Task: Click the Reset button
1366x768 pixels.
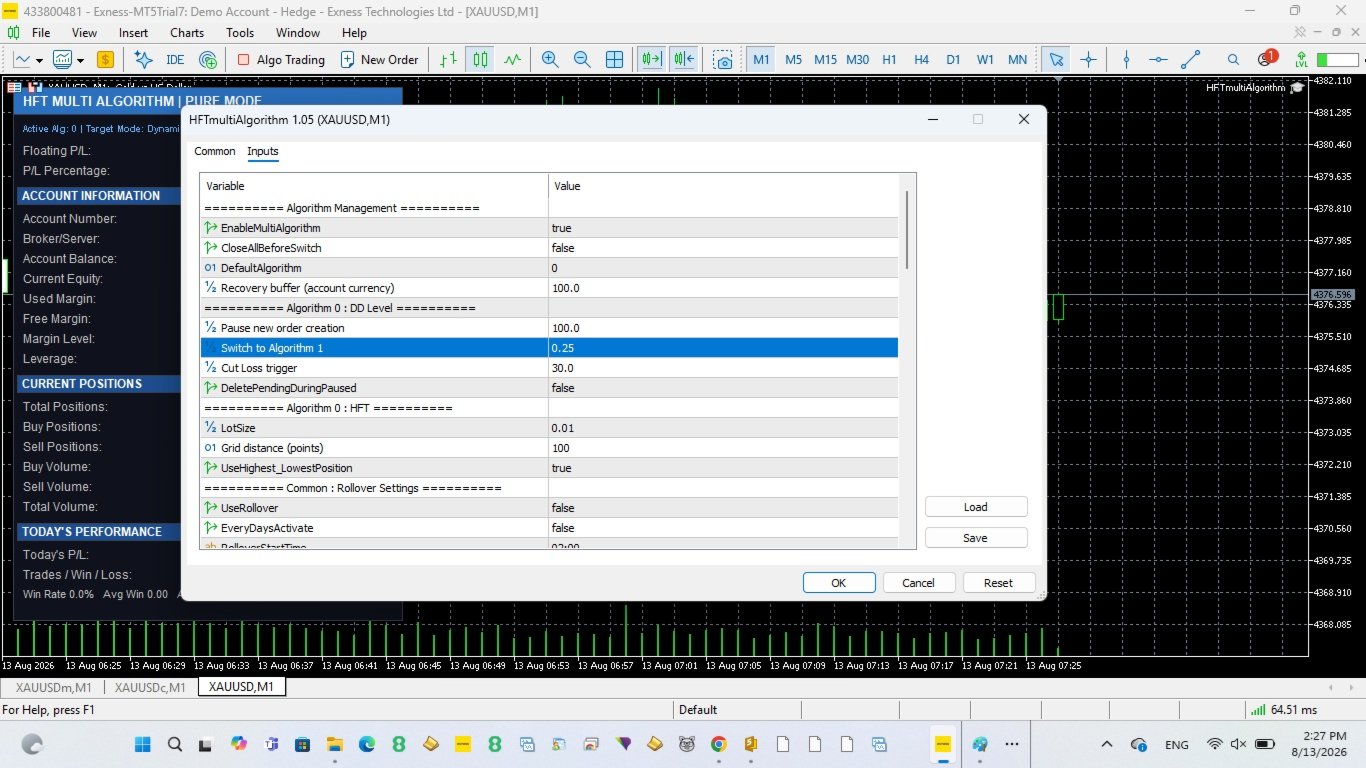Action: [x=998, y=582]
